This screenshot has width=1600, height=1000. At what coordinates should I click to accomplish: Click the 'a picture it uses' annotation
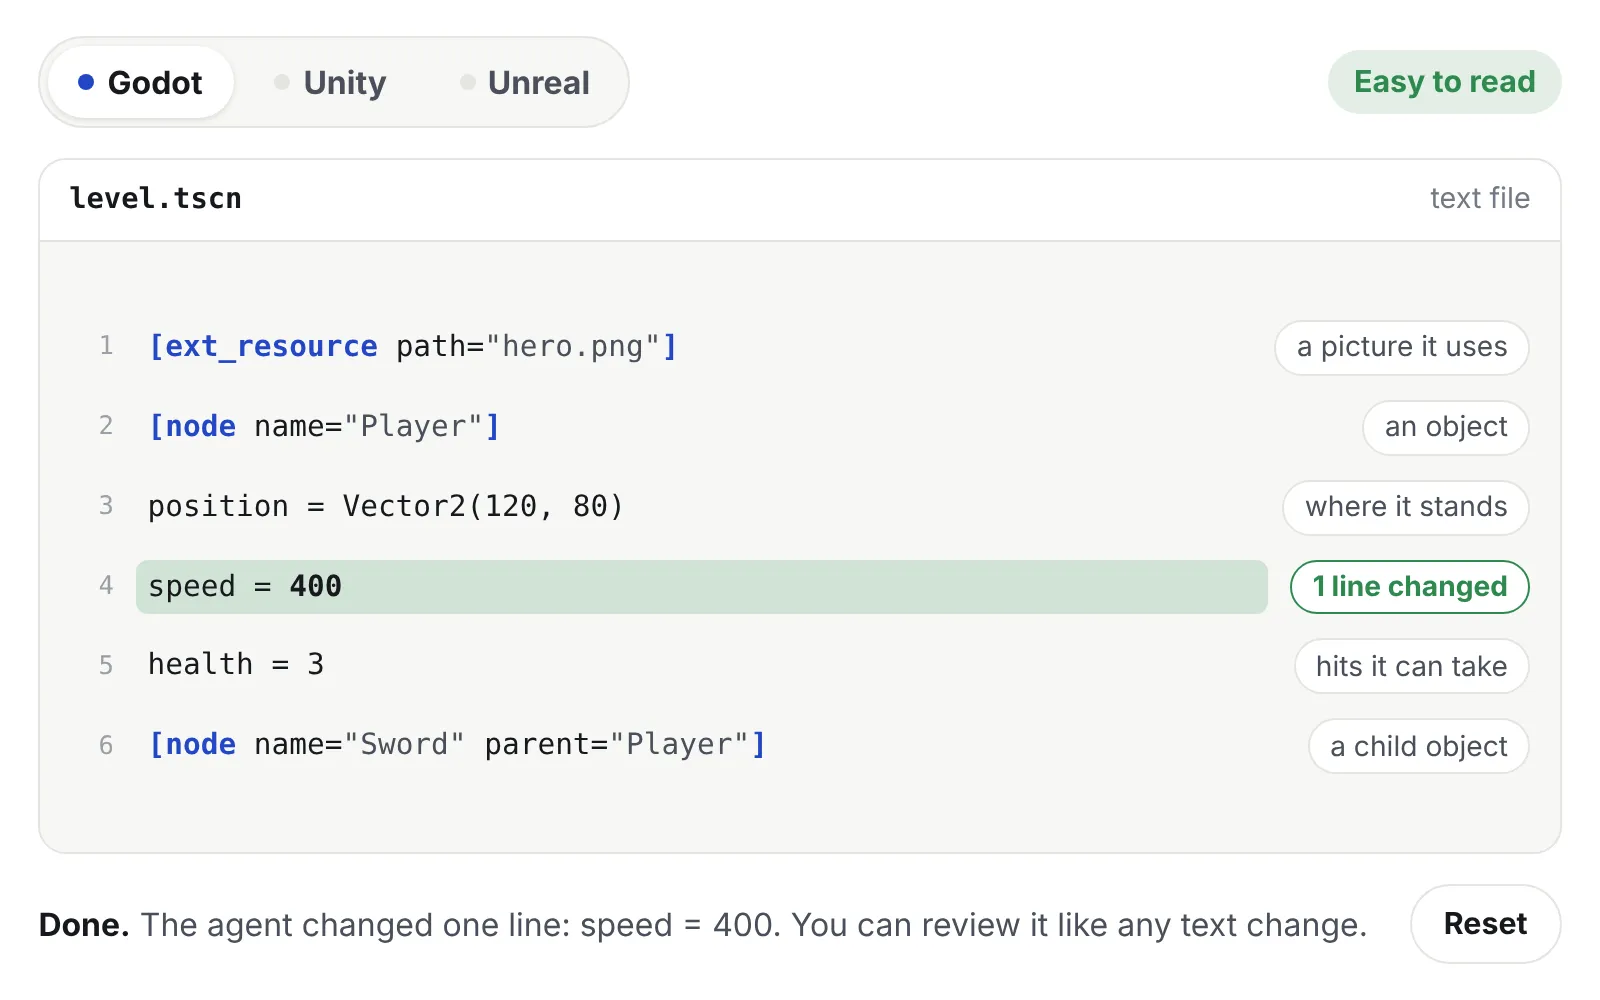point(1401,347)
